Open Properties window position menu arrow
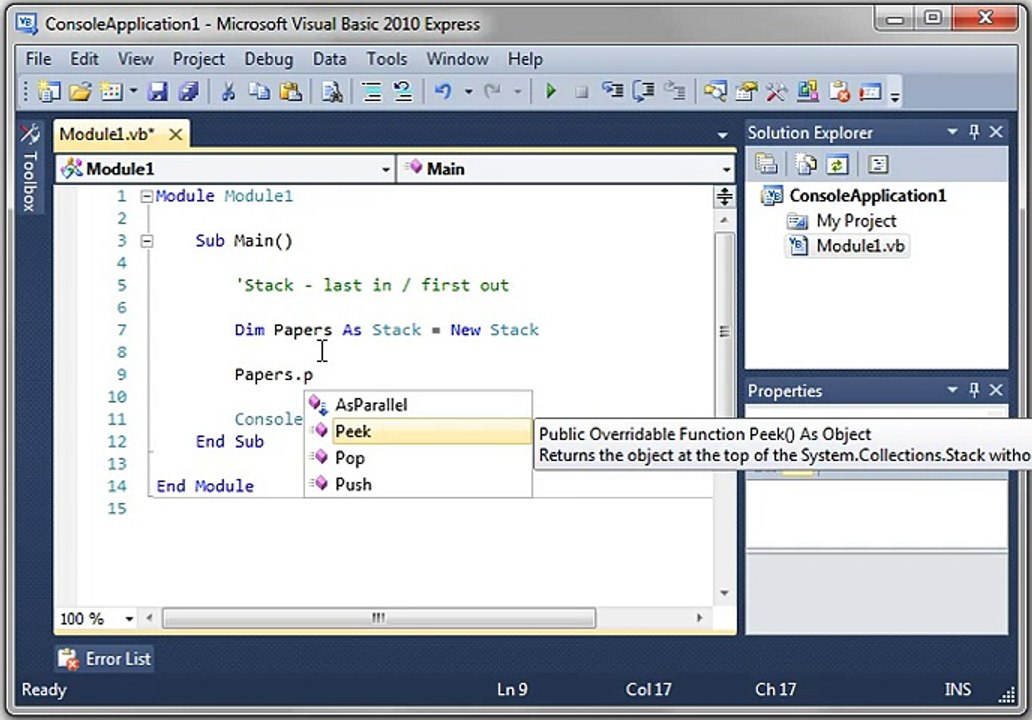Viewport: 1032px width, 720px height. (x=952, y=390)
